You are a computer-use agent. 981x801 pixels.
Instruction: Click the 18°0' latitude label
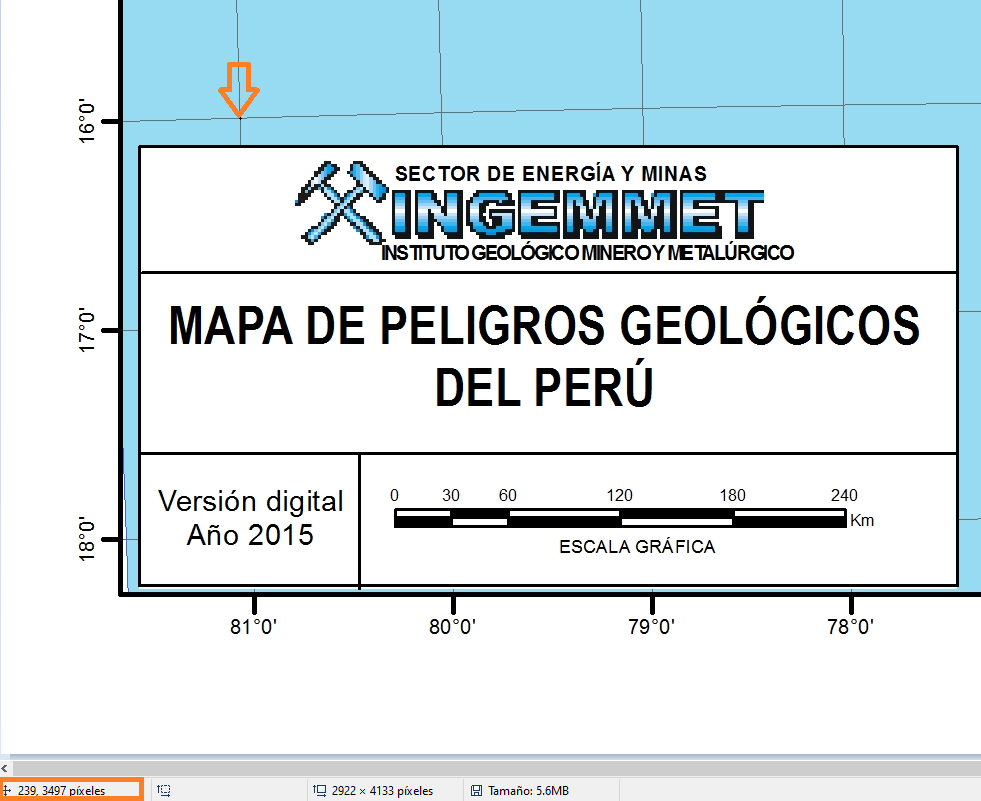point(87,539)
